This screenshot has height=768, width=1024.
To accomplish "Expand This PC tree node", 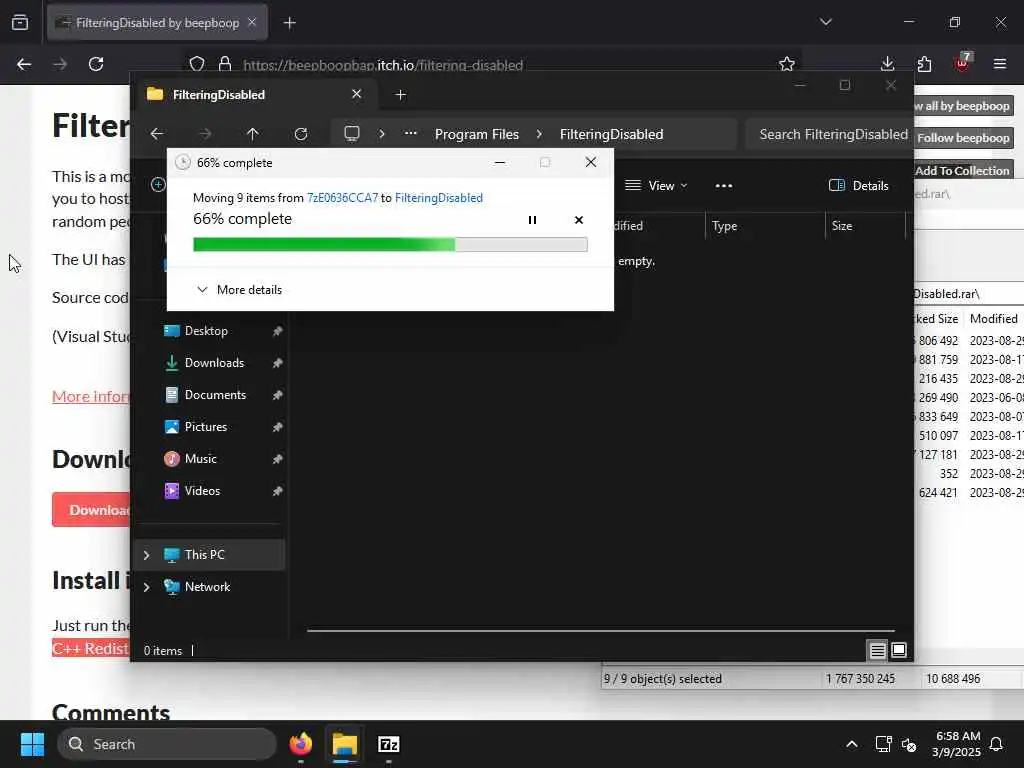I will [x=146, y=555].
